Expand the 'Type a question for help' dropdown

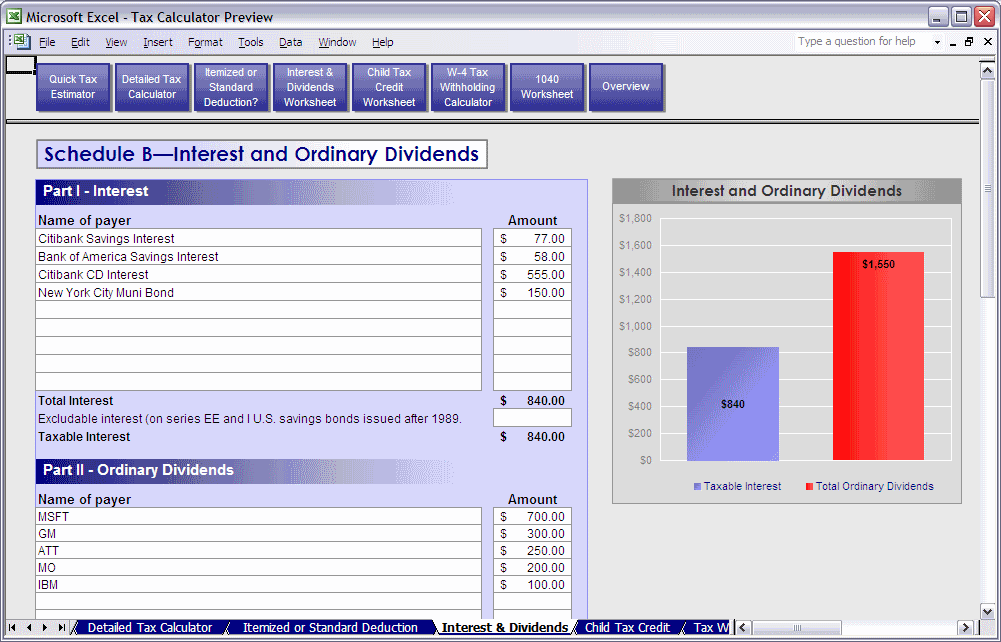pos(937,42)
